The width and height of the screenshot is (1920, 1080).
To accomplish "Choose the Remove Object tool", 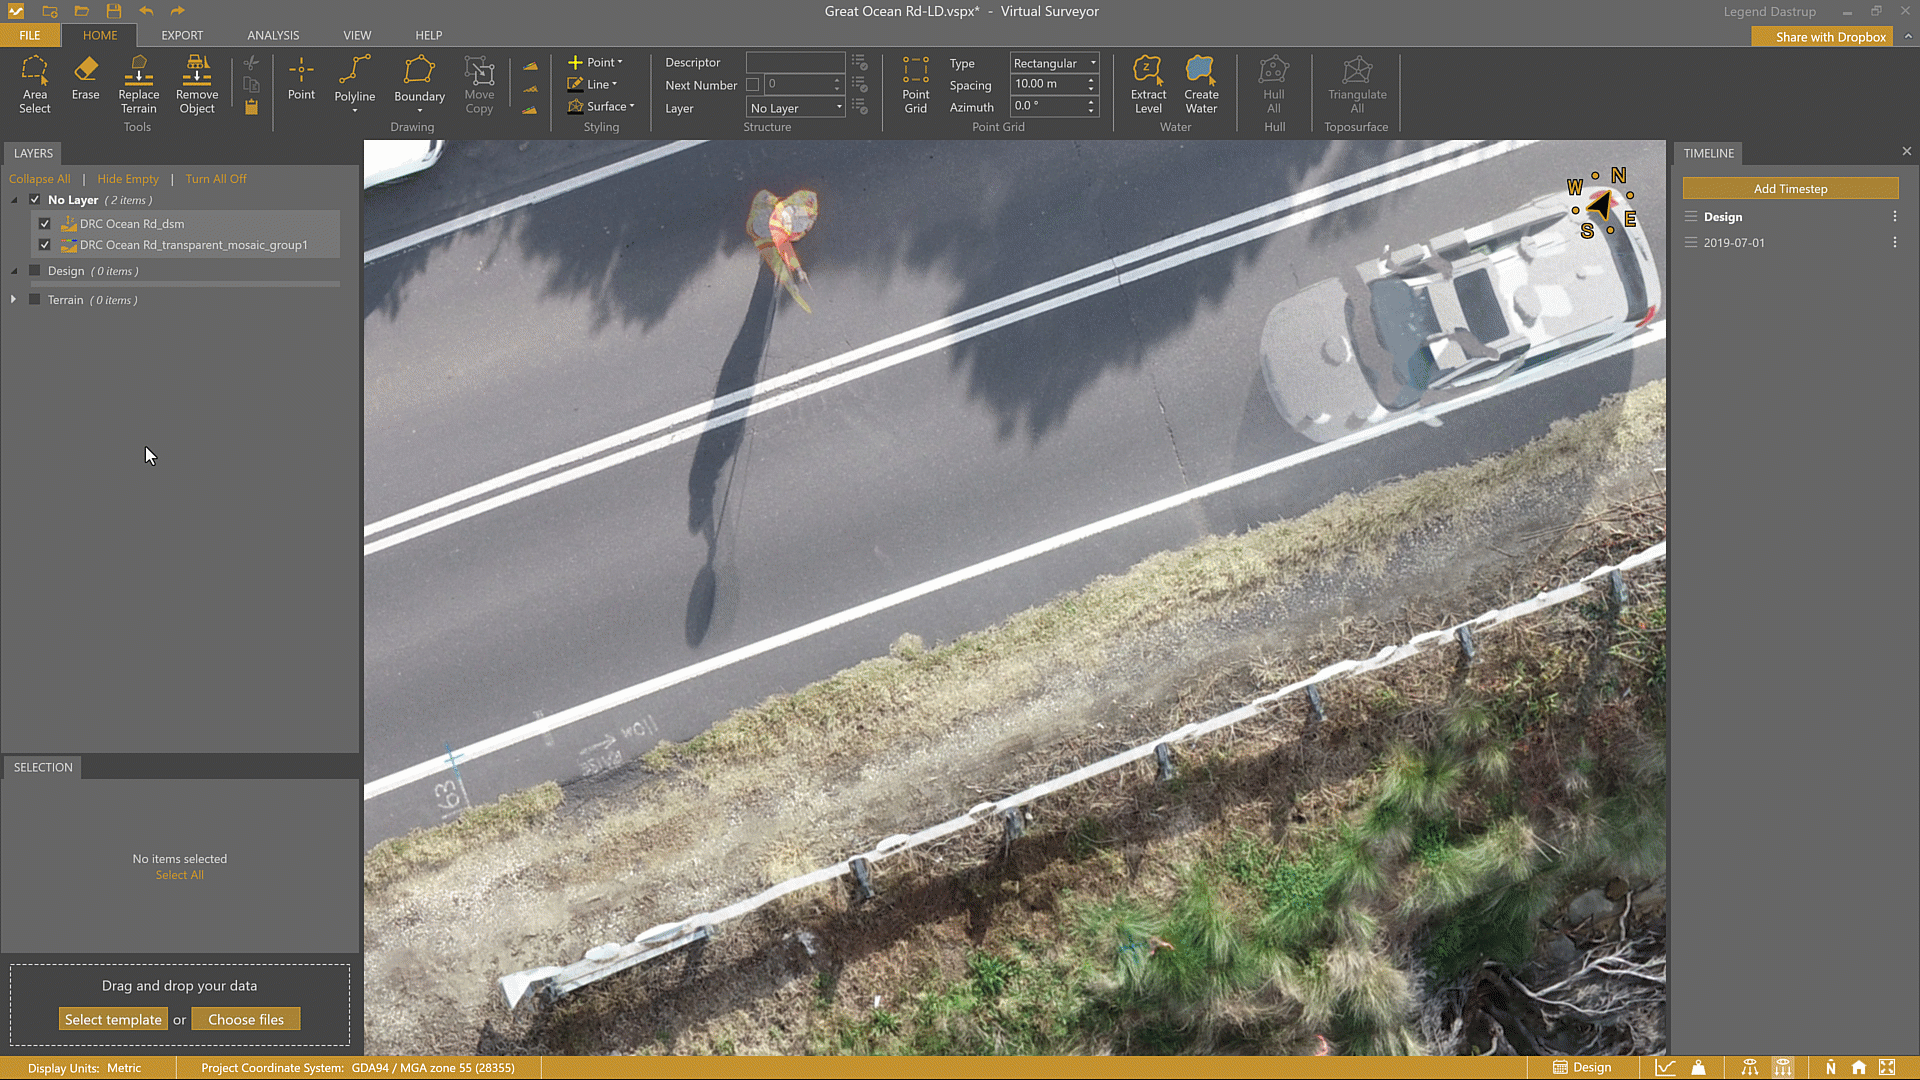I will coord(197,84).
